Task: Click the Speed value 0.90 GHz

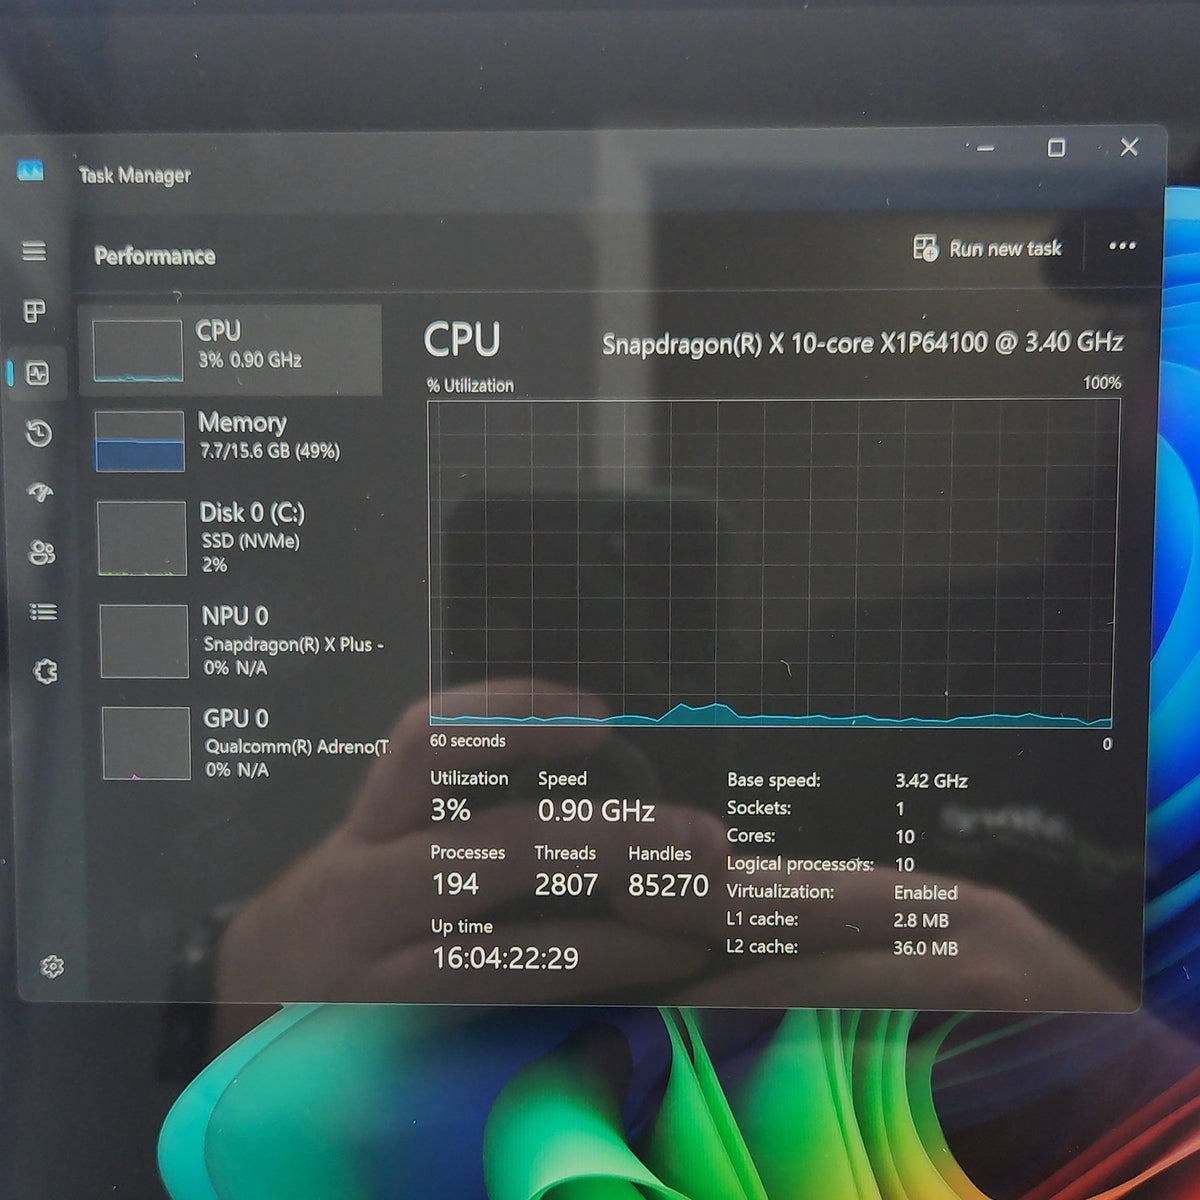Action: point(596,811)
